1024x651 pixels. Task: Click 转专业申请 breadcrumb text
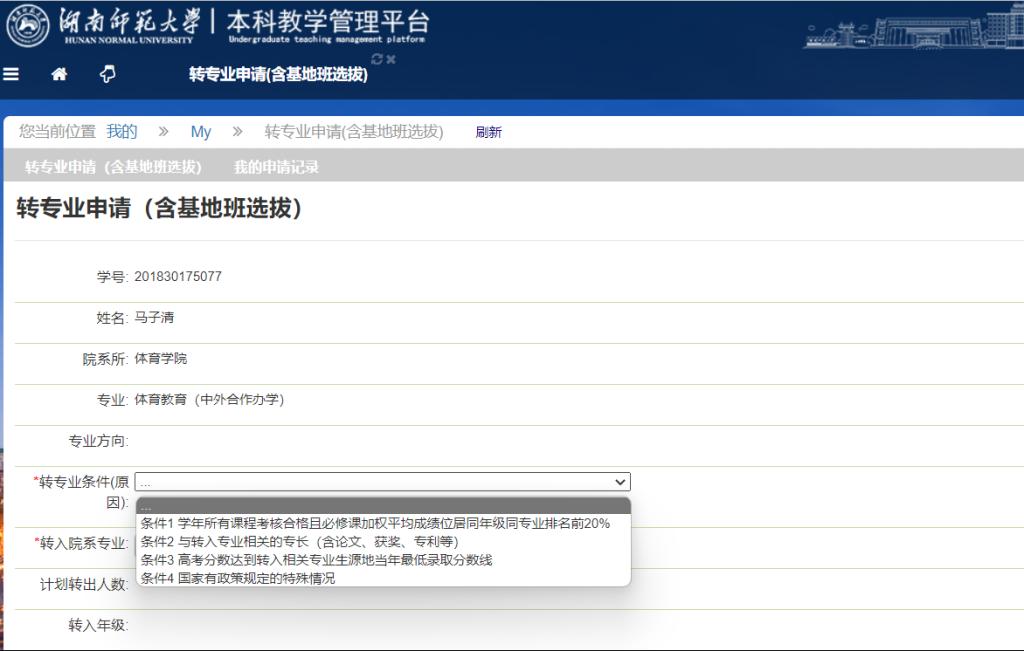tap(353, 132)
